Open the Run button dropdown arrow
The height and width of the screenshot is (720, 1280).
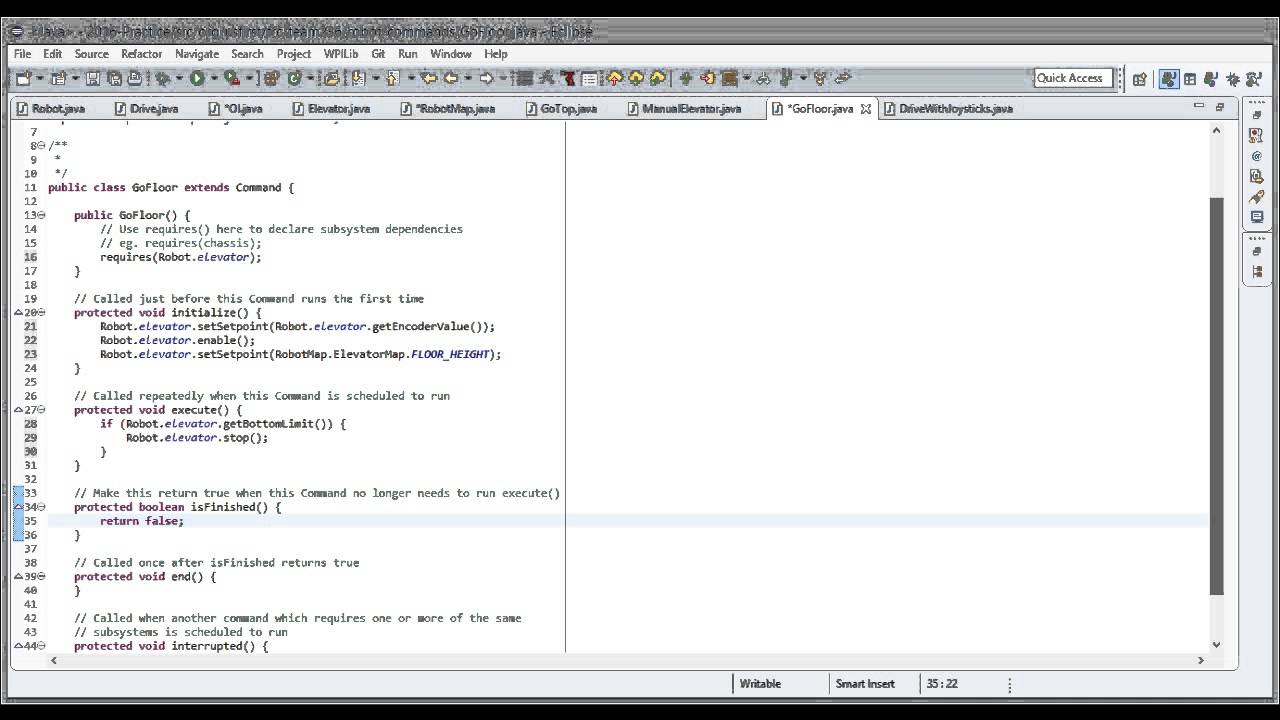213,78
